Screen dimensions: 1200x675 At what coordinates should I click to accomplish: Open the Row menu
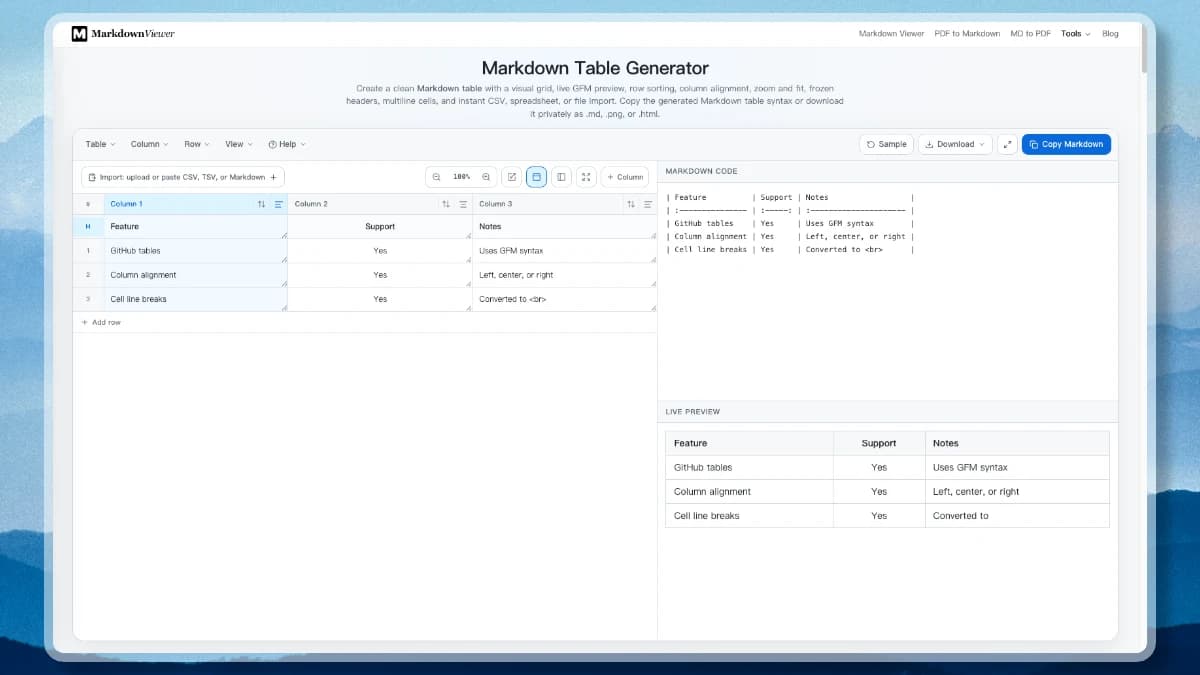pos(197,144)
